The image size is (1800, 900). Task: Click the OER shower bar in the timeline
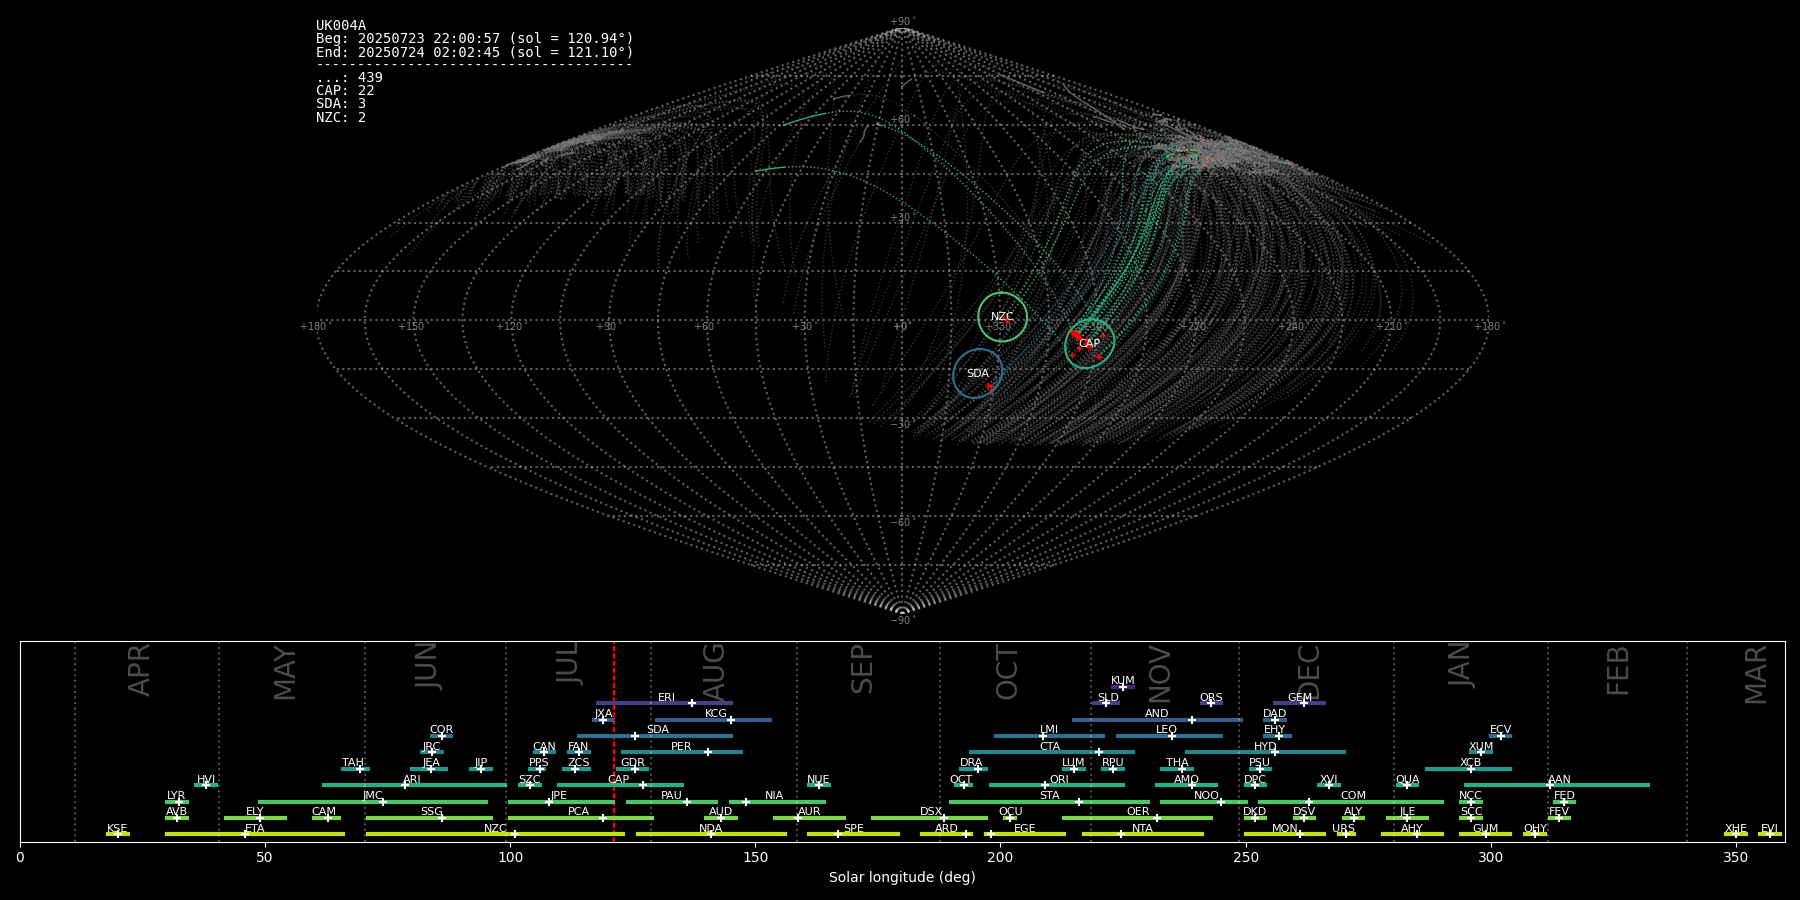(x=1137, y=817)
